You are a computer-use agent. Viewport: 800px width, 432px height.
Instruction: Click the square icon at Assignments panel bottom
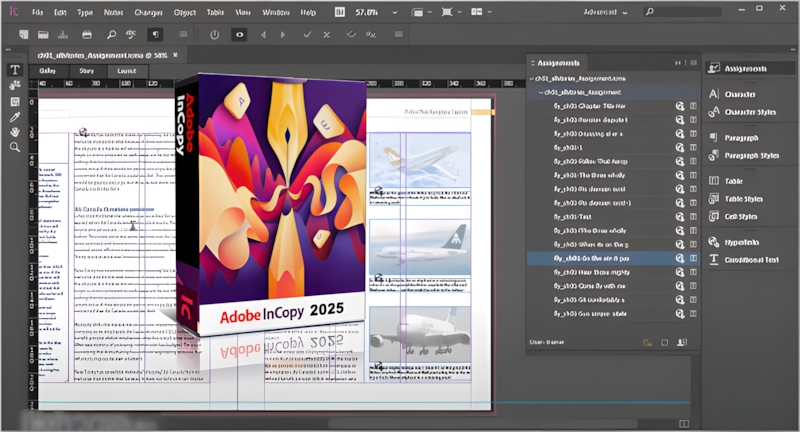(664, 342)
